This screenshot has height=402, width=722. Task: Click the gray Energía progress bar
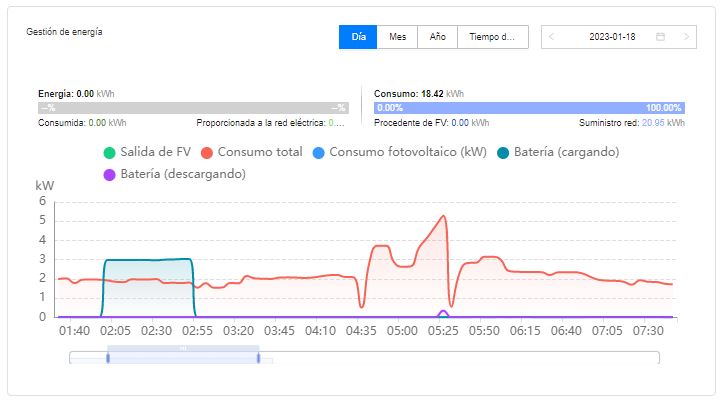193,108
